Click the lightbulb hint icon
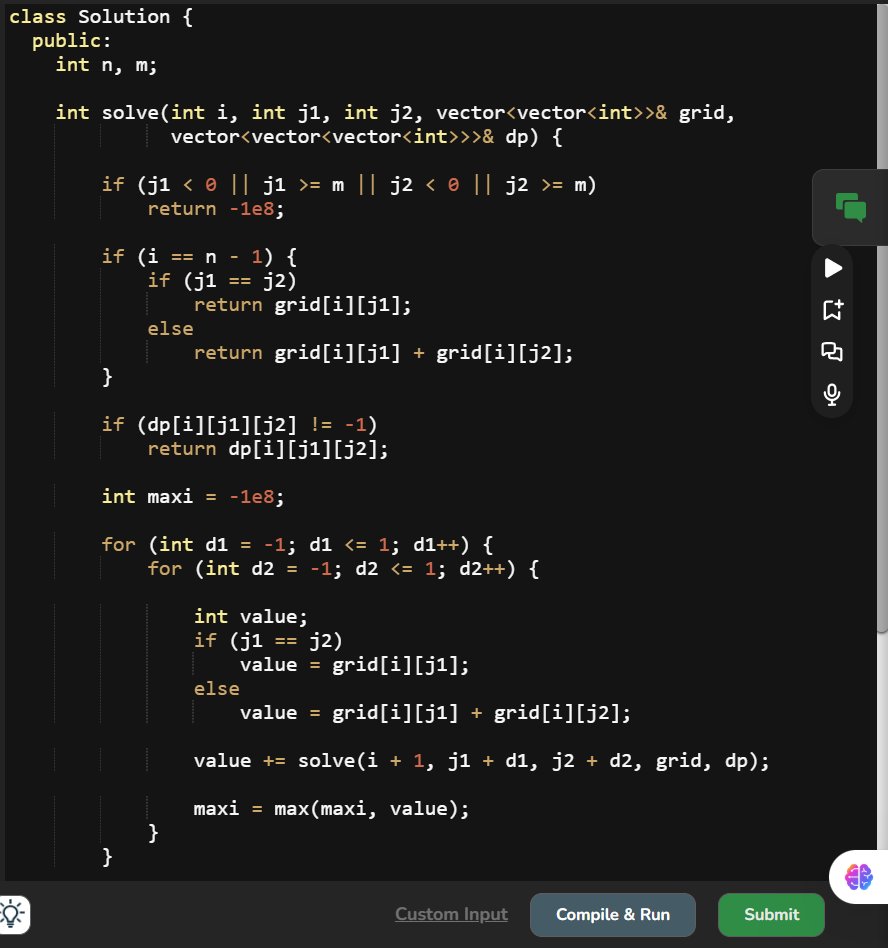 (13, 914)
